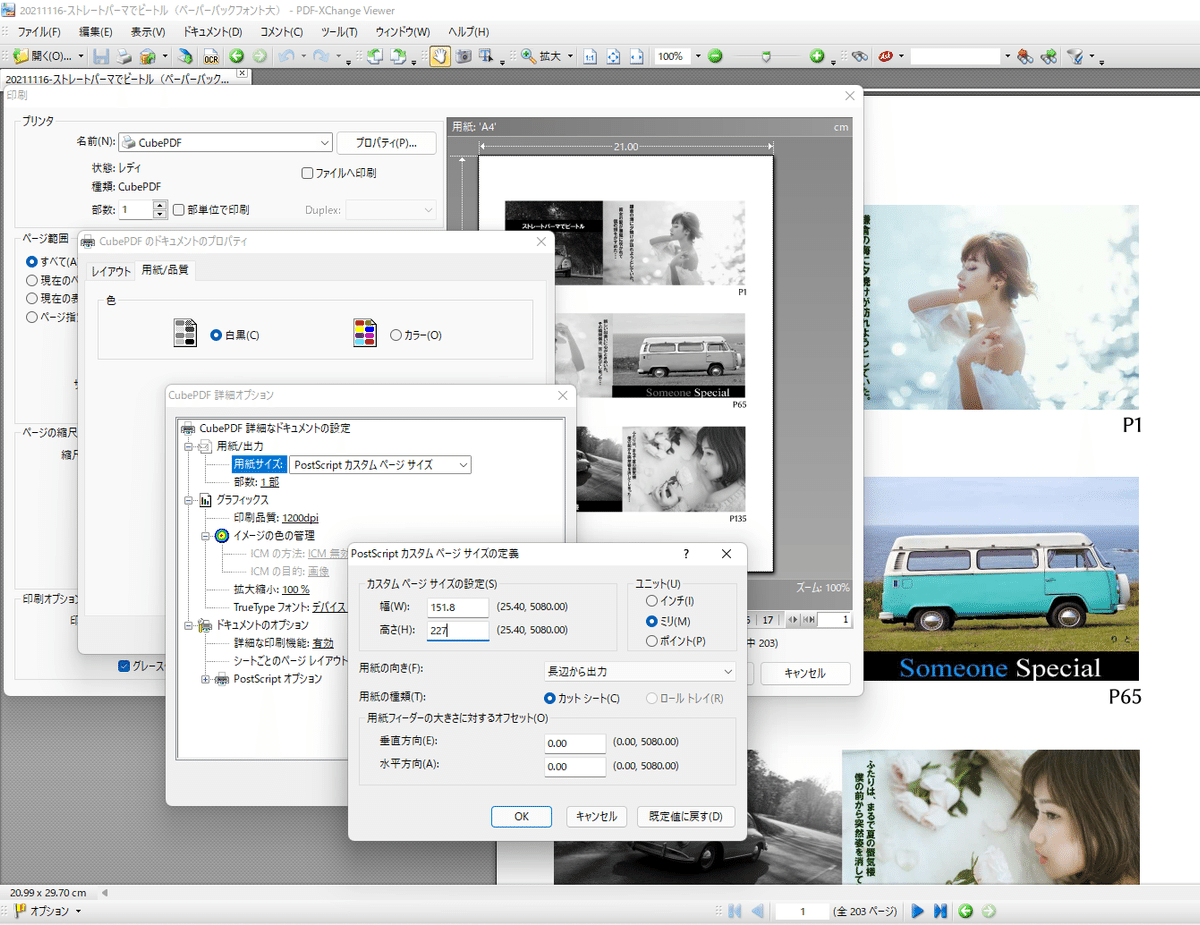Open 用紙サイズ PostScript custom page dropdown
Screen dimensions: 1200x925
tap(379, 465)
